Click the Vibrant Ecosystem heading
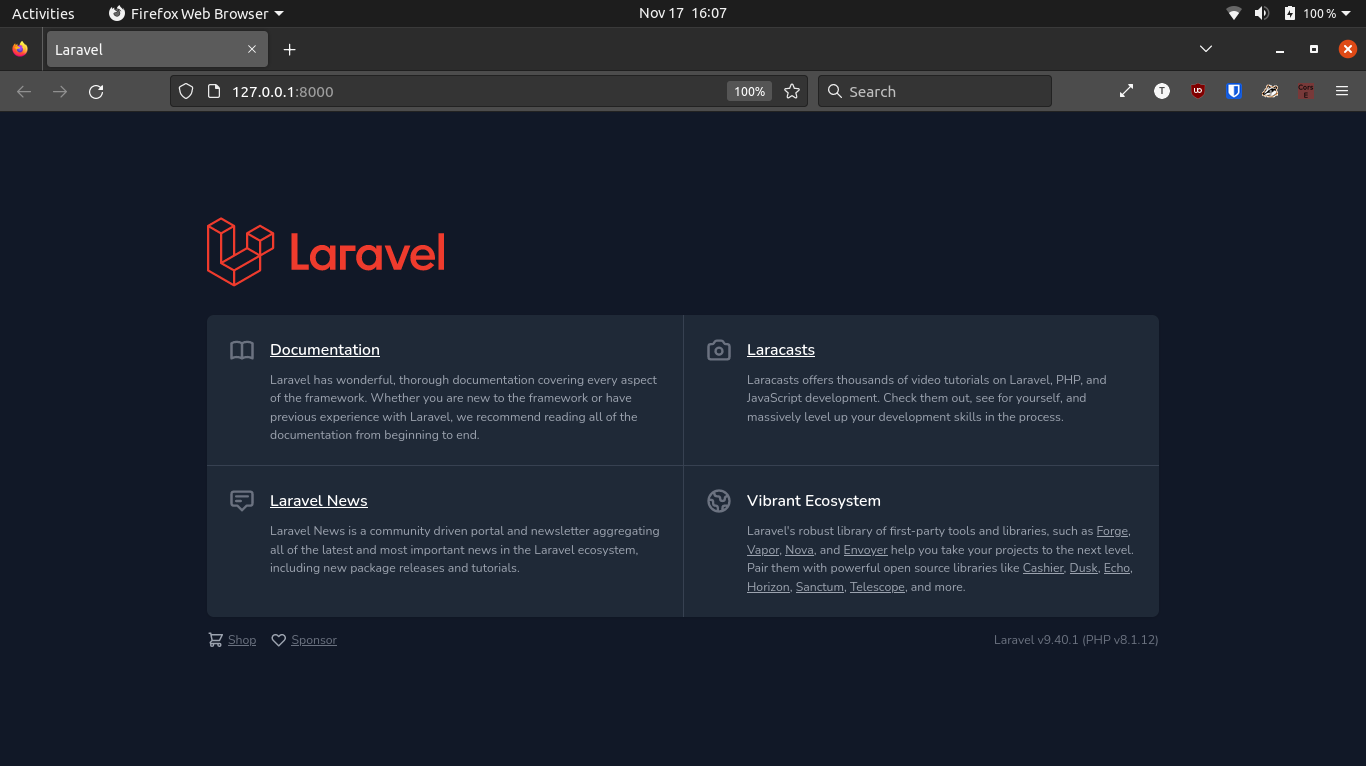This screenshot has width=1366, height=766. click(814, 501)
